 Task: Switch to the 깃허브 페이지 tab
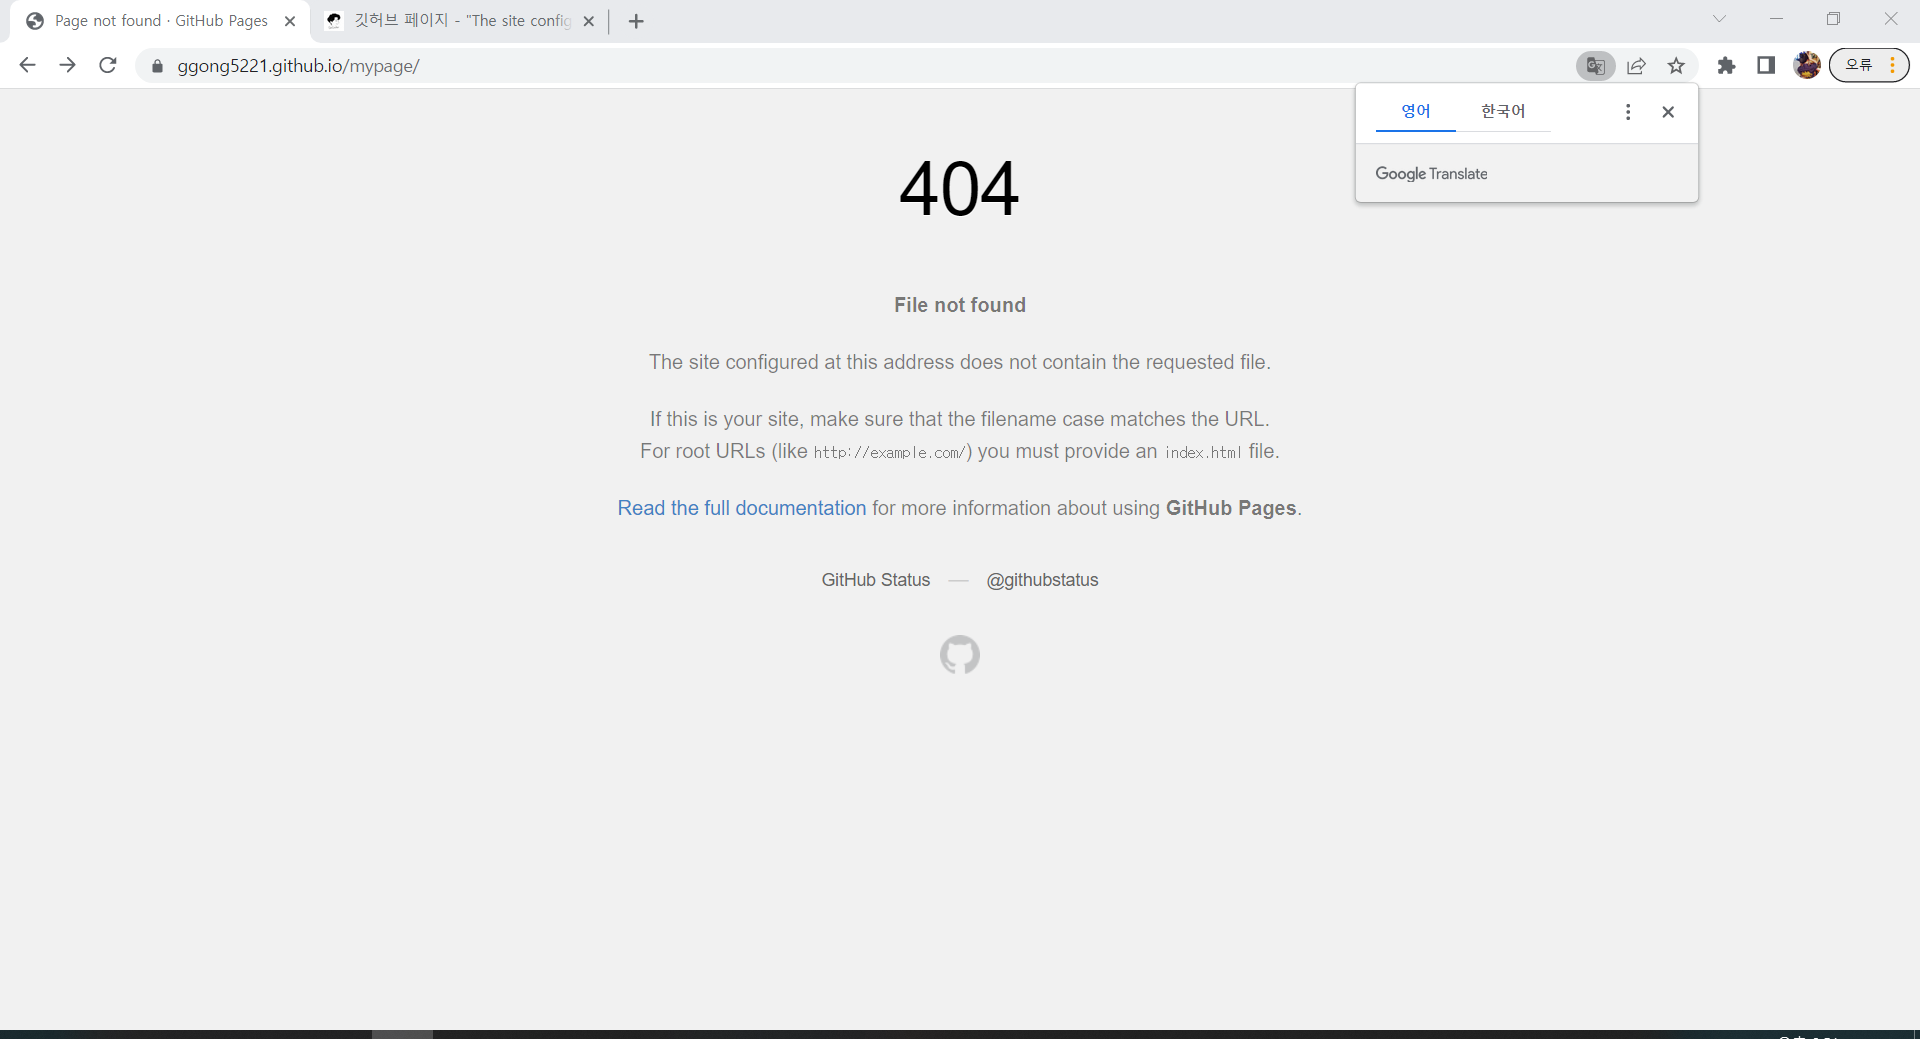(x=462, y=21)
